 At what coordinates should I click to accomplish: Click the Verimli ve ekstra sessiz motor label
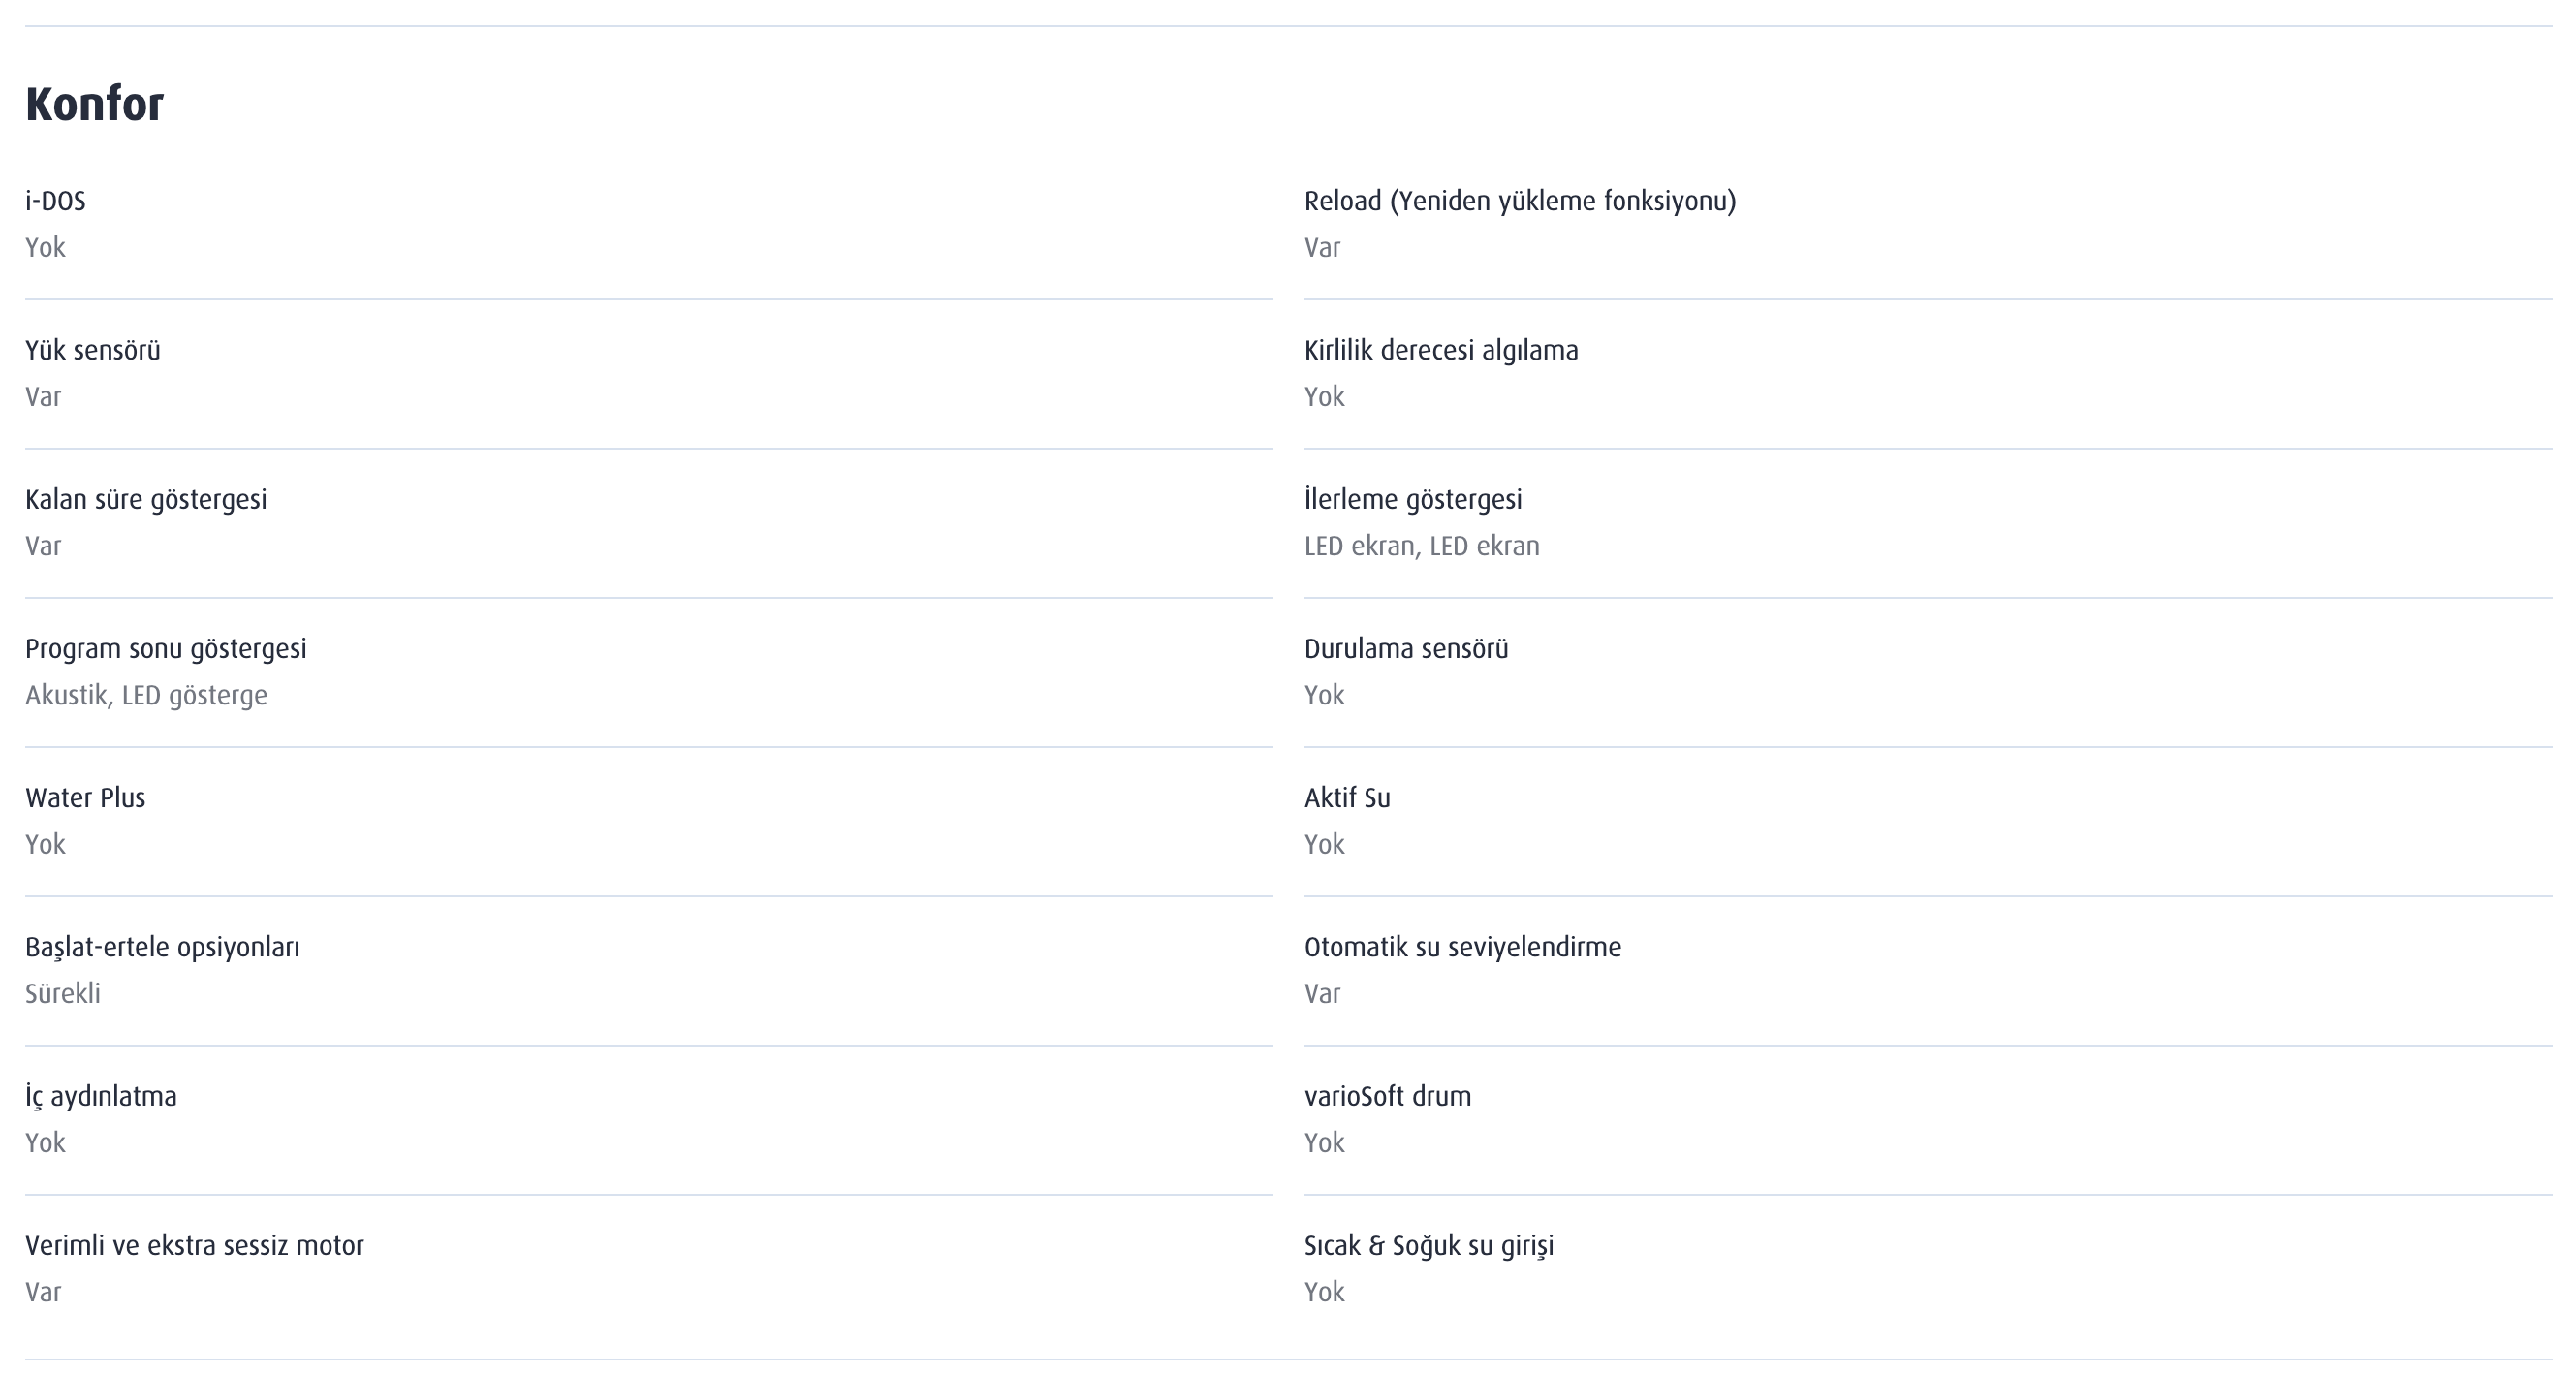(x=194, y=1245)
